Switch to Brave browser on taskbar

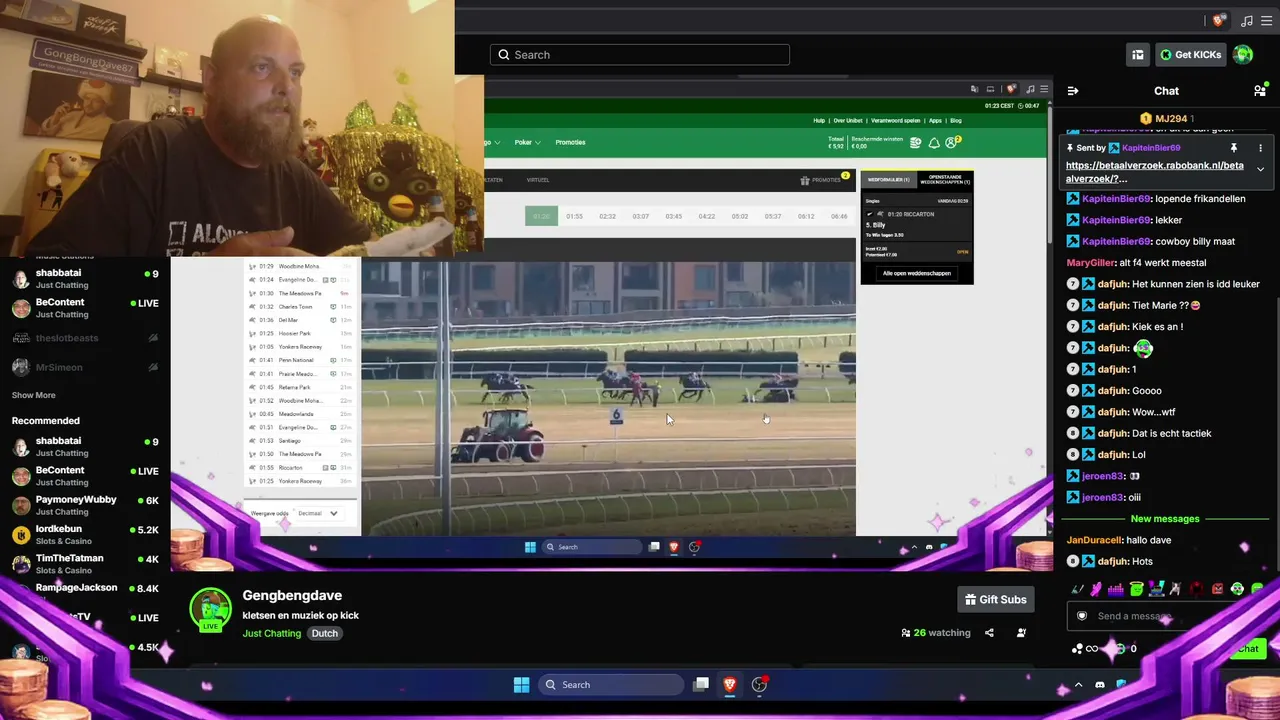tap(730, 685)
